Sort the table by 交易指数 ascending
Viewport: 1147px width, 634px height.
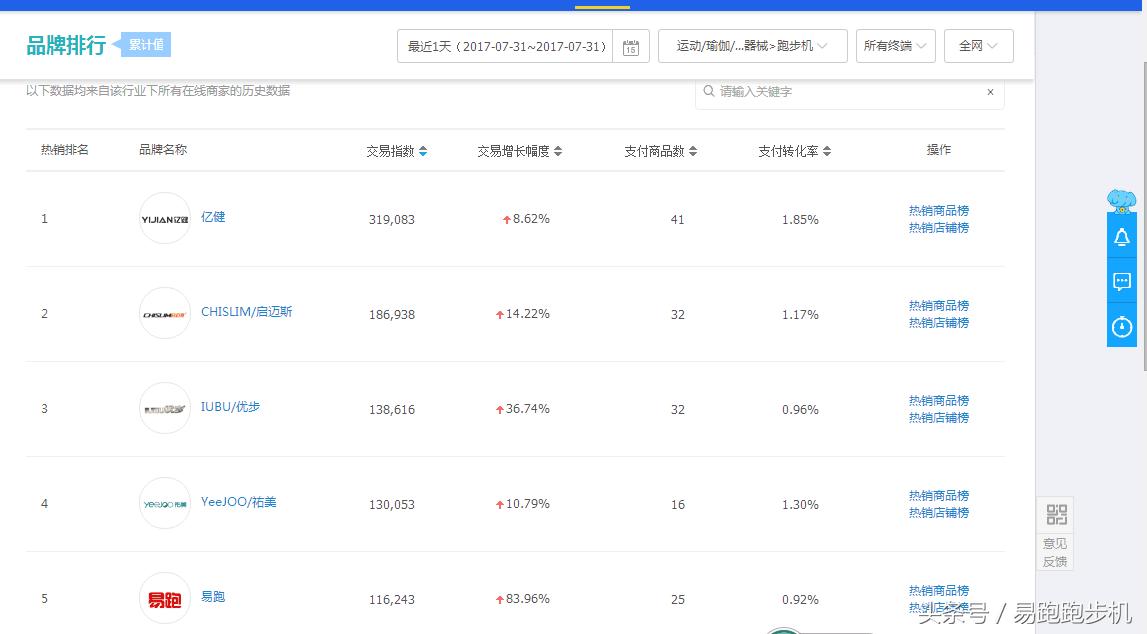tap(422, 147)
